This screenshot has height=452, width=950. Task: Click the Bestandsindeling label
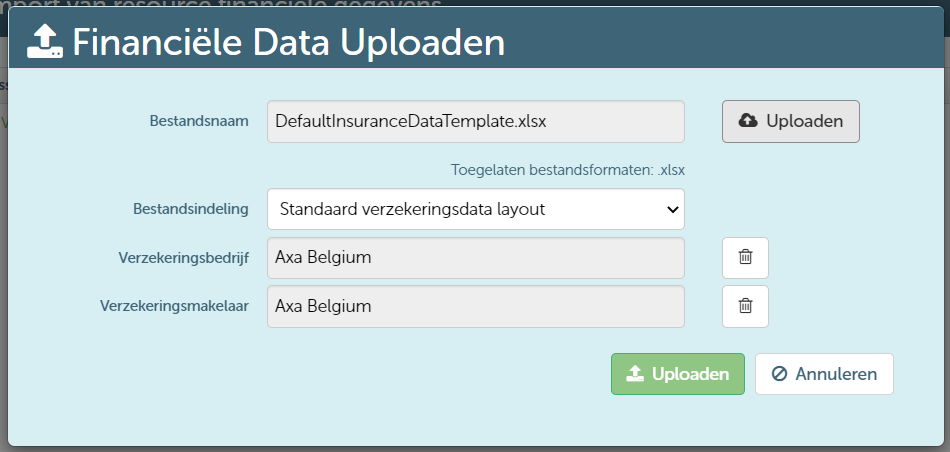pyautogui.click(x=190, y=210)
